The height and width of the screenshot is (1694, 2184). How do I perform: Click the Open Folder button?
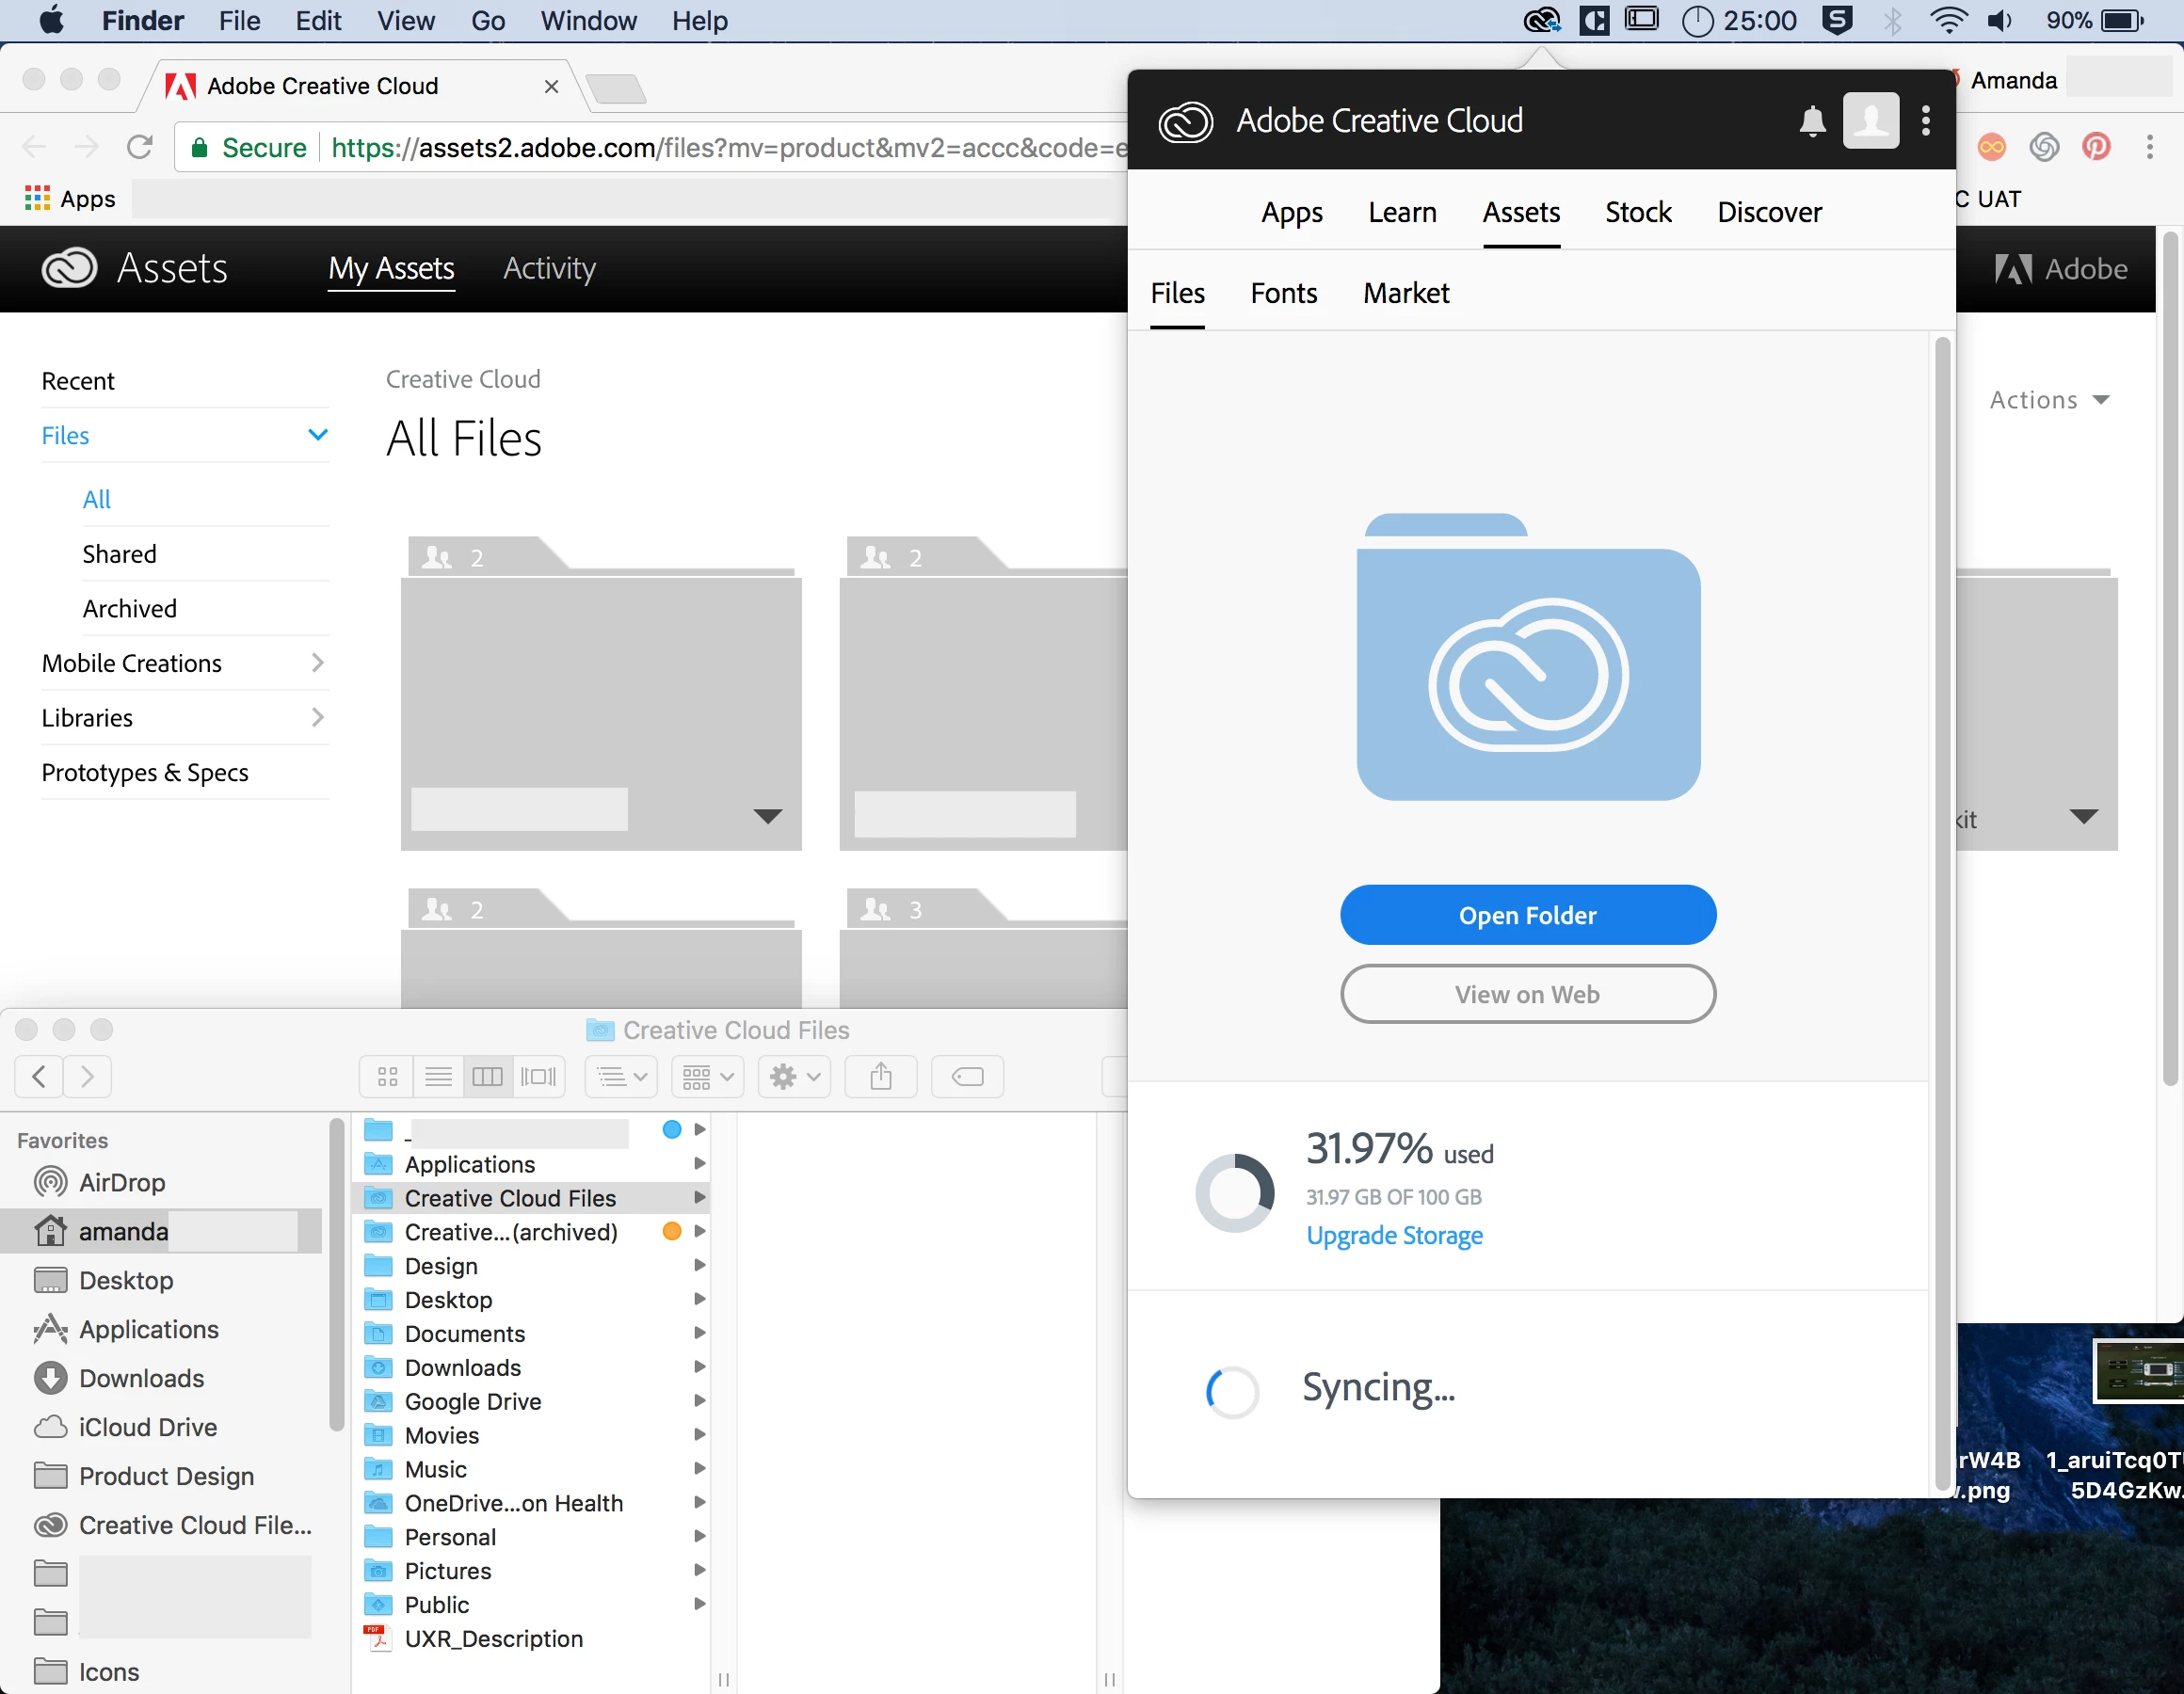click(x=1527, y=915)
